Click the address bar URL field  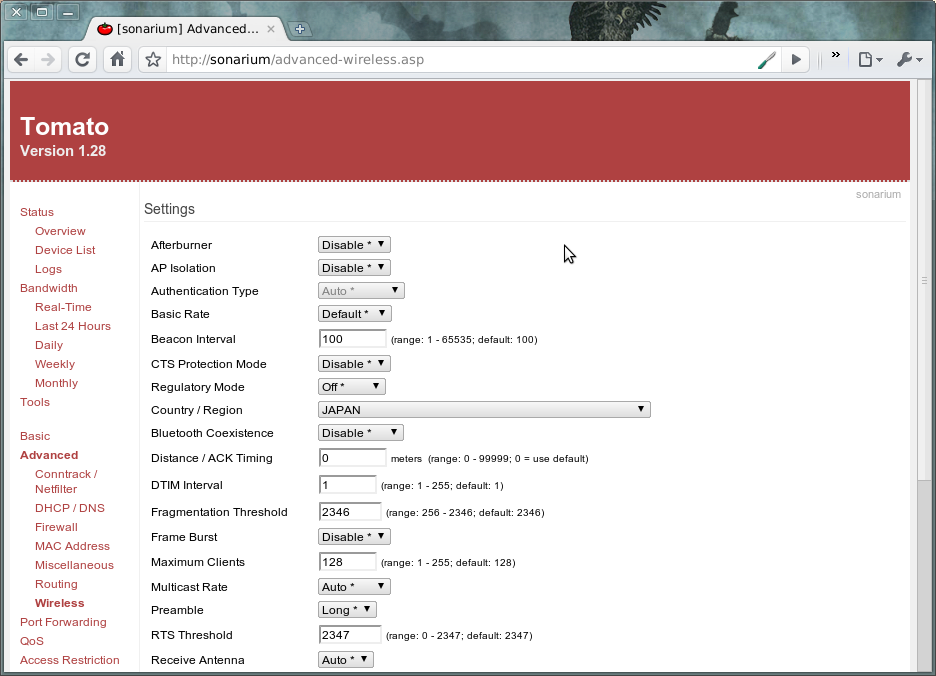[x=460, y=60]
